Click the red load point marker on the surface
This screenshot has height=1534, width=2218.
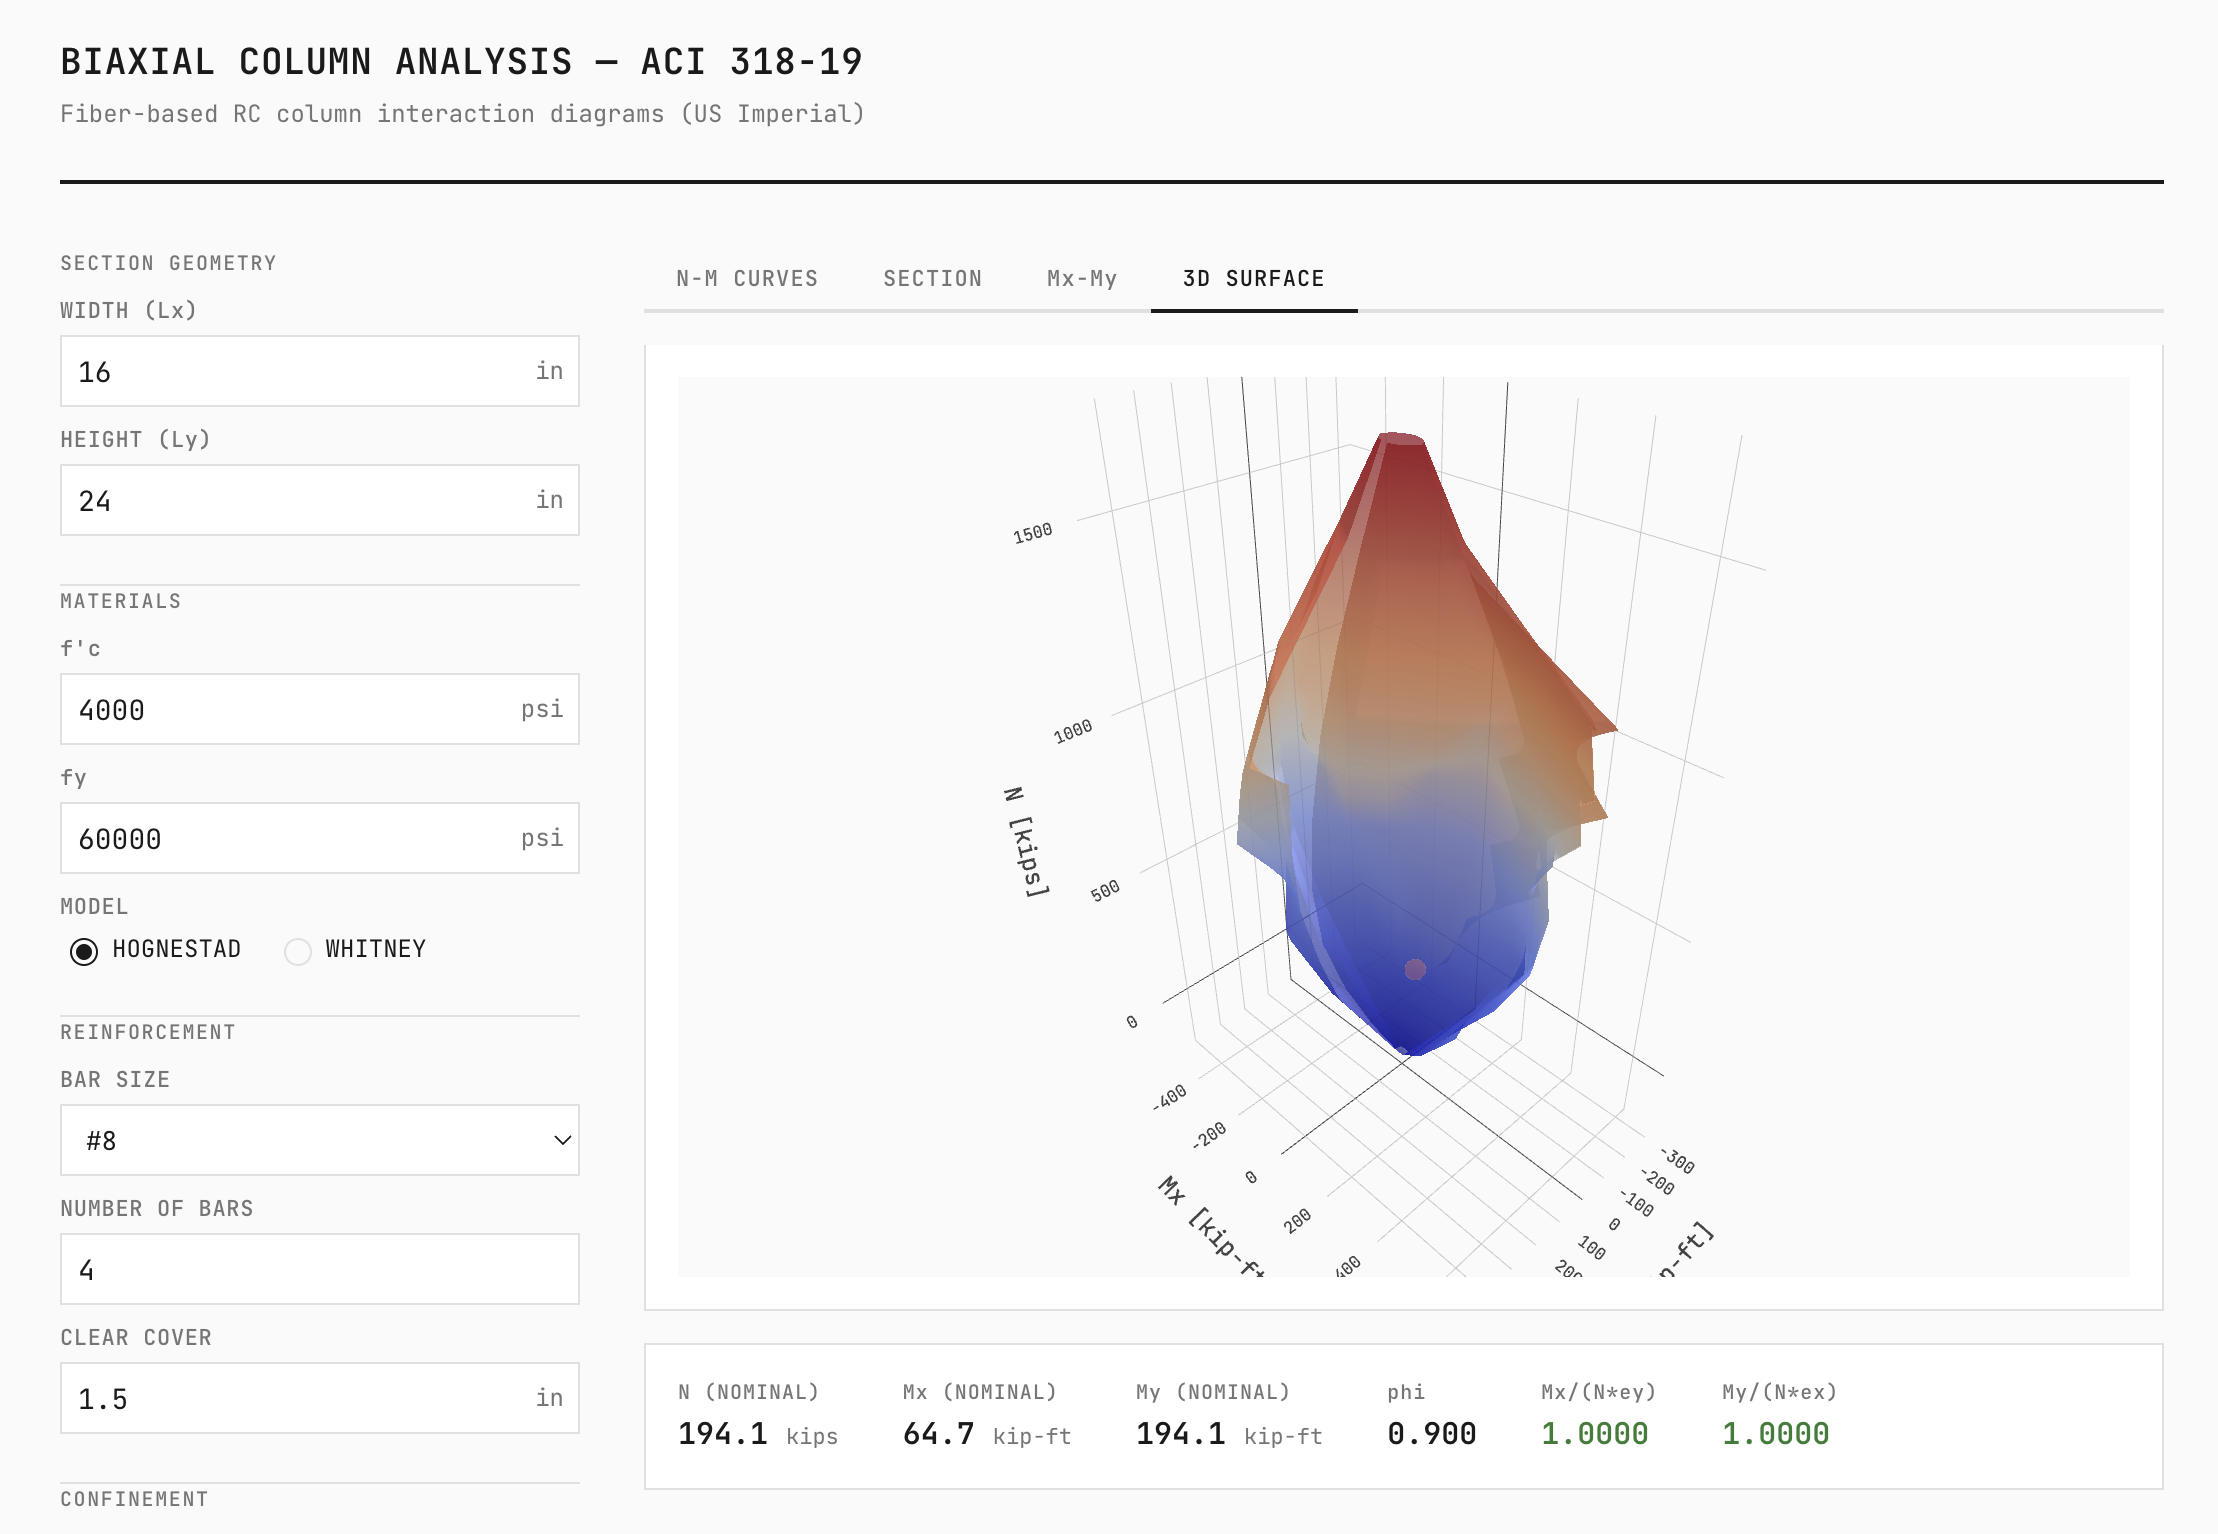pos(1414,969)
